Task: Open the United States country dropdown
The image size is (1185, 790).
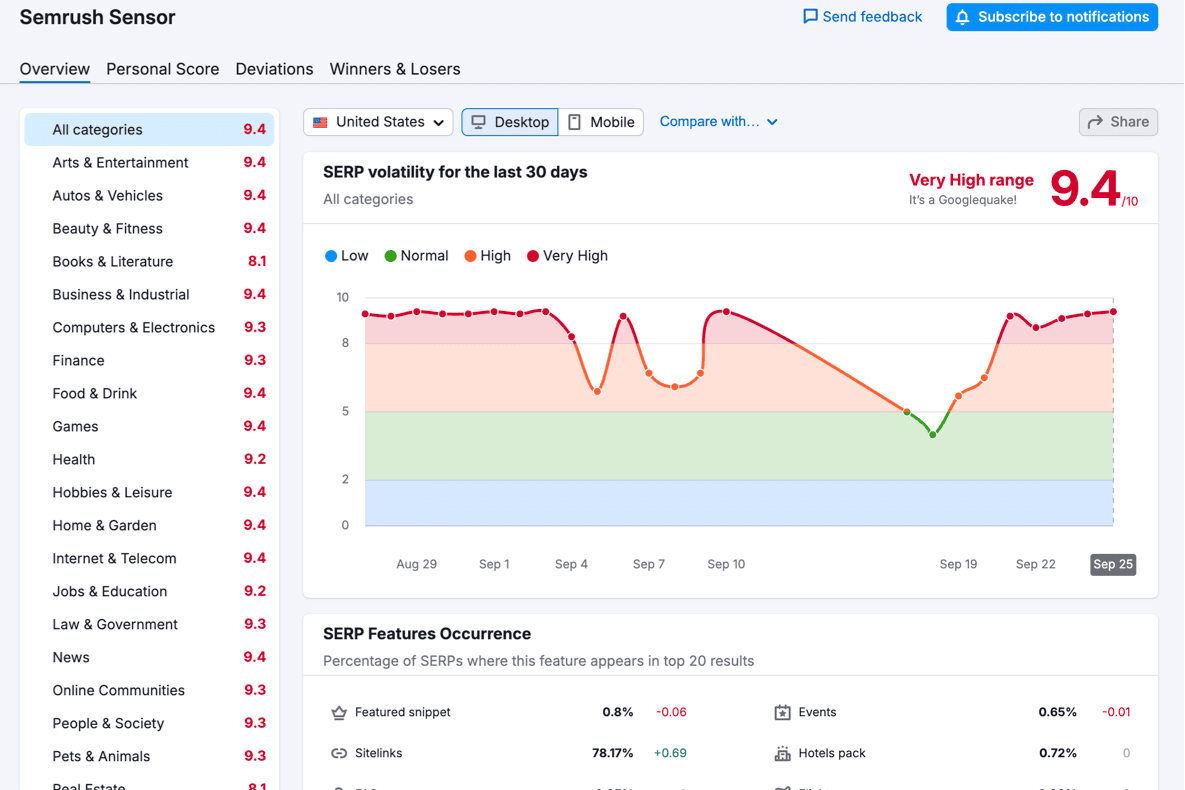Action: [378, 122]
